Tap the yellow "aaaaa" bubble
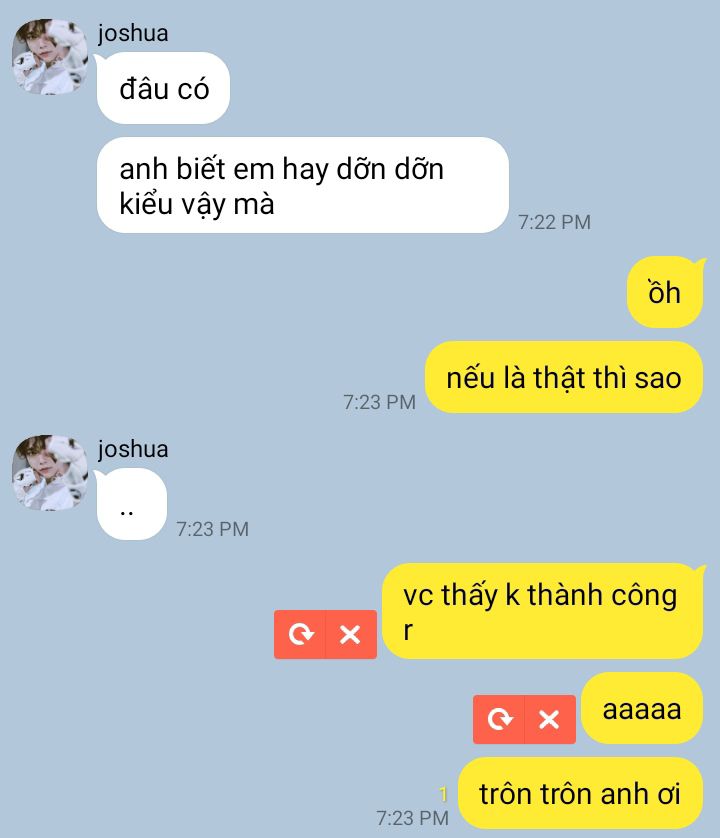Screen dimensions: 720x838 [641, 708]
